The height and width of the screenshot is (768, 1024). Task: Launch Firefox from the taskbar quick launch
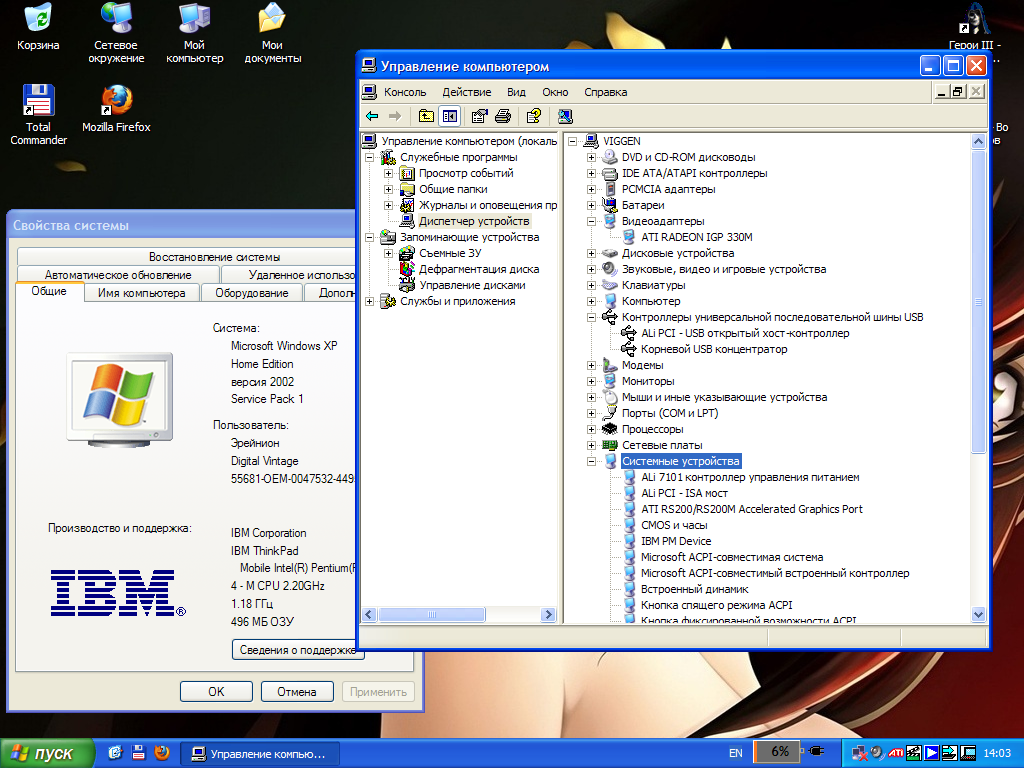coord(161,752)
